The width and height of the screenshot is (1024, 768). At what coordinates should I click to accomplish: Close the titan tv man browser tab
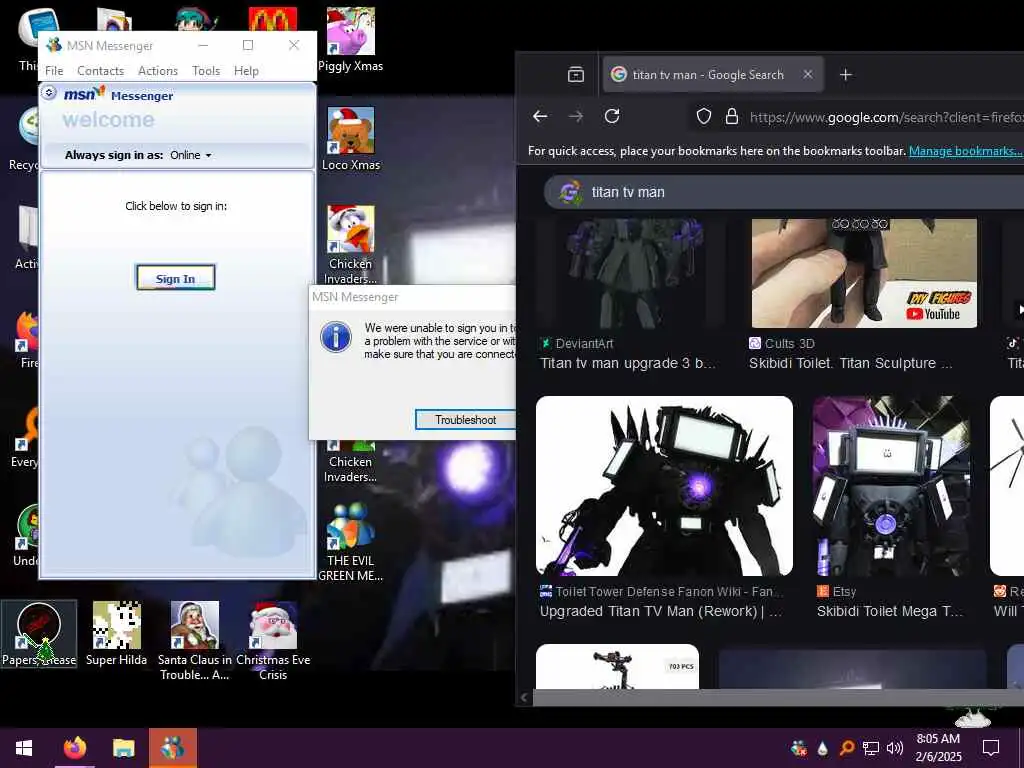(808, 74)
